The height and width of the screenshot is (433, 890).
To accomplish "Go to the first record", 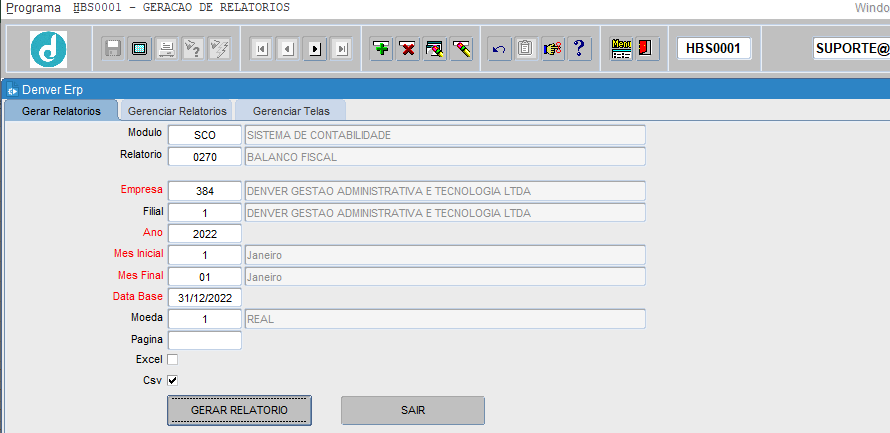I will point(261,49).
